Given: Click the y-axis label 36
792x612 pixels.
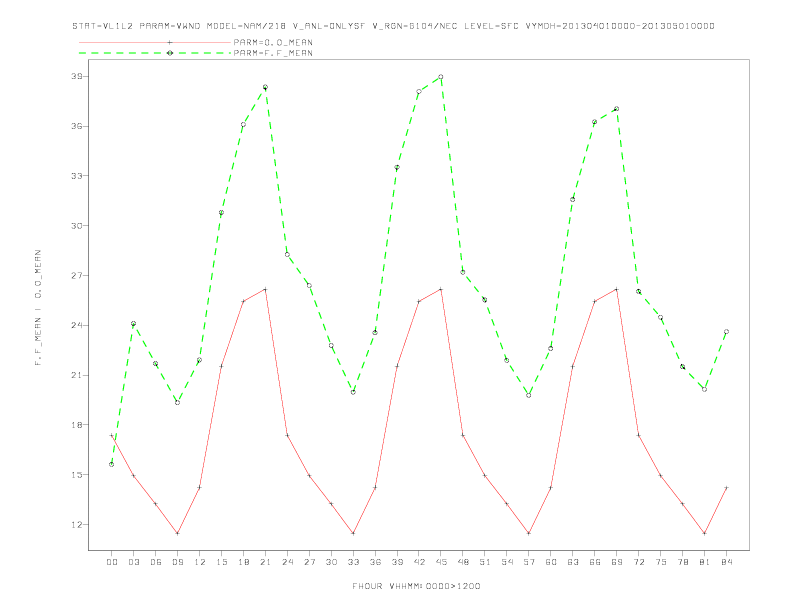Looking at the screenshot, I should tap(77, 126).
